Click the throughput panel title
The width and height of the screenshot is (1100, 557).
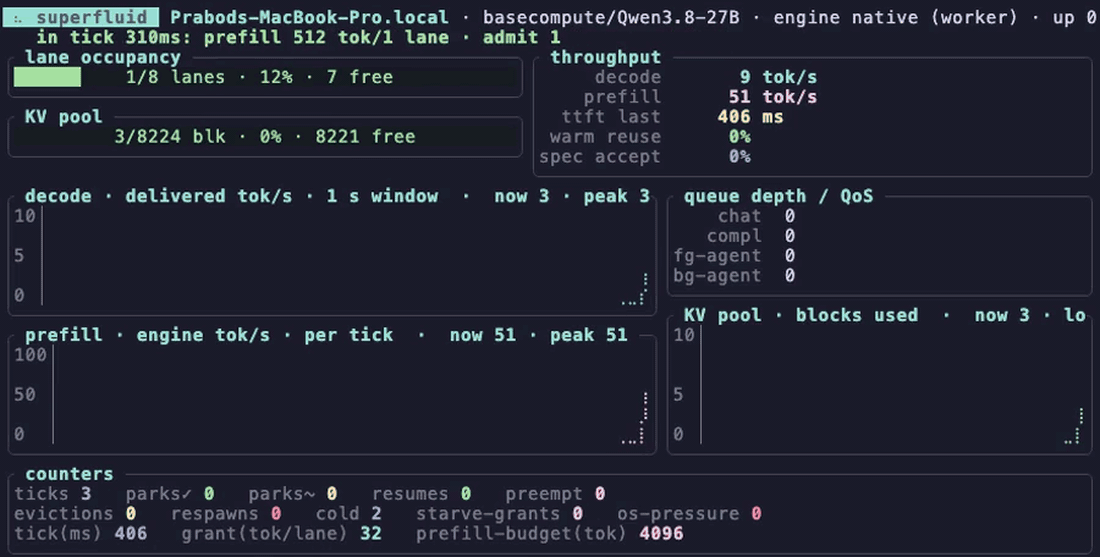(605, 57)
